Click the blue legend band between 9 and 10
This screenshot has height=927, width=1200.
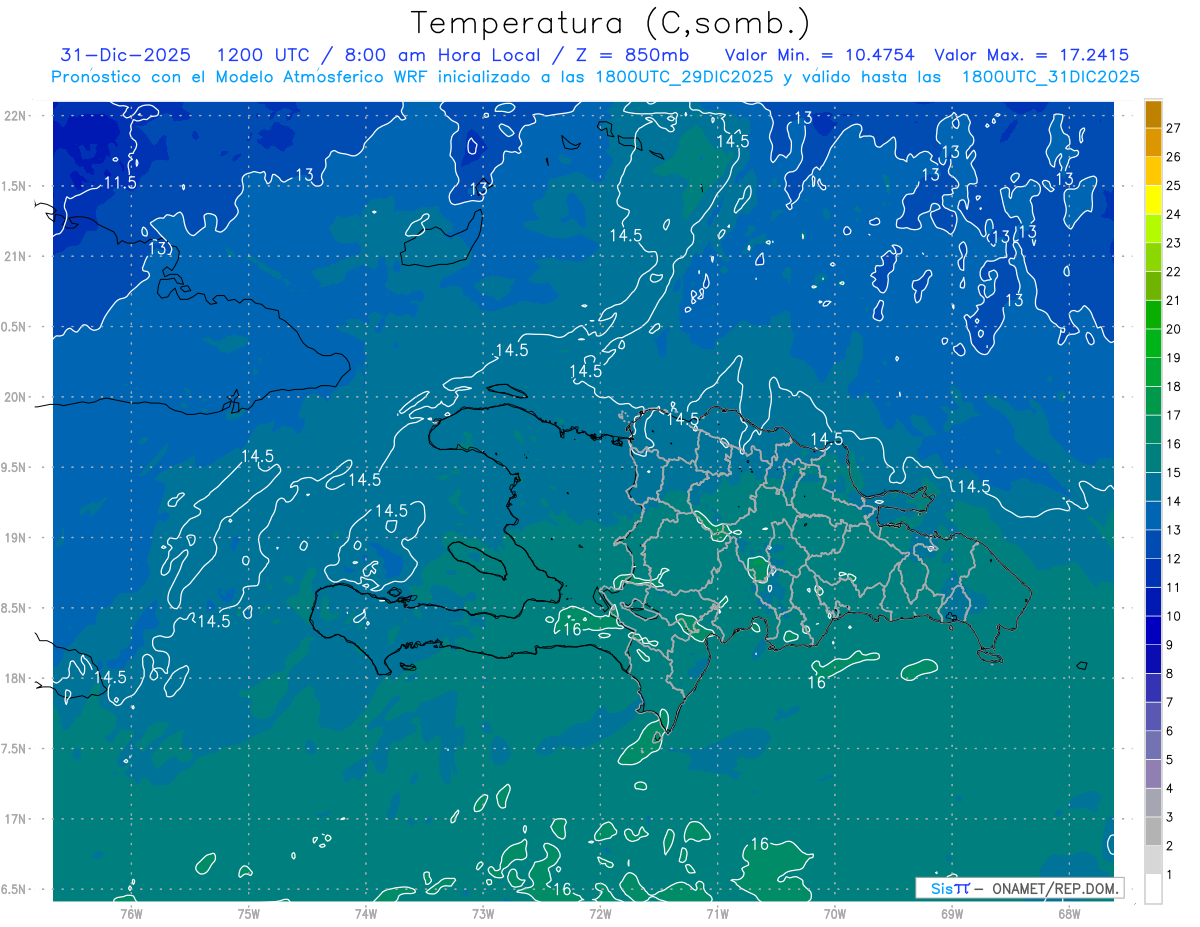(1153, 631)
